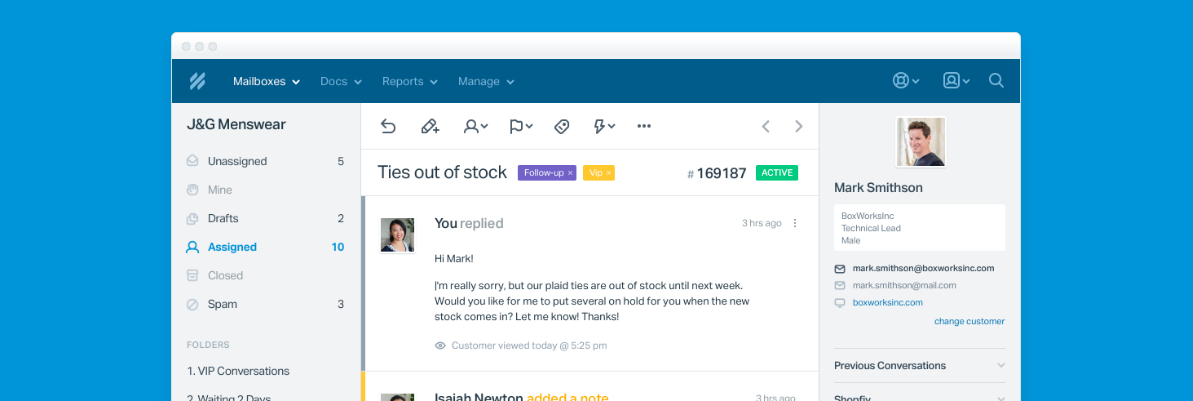Screen dimensions: 1193x401
Task: Click the change customer link
Action: pyautogui.click(x=969, y=321)
